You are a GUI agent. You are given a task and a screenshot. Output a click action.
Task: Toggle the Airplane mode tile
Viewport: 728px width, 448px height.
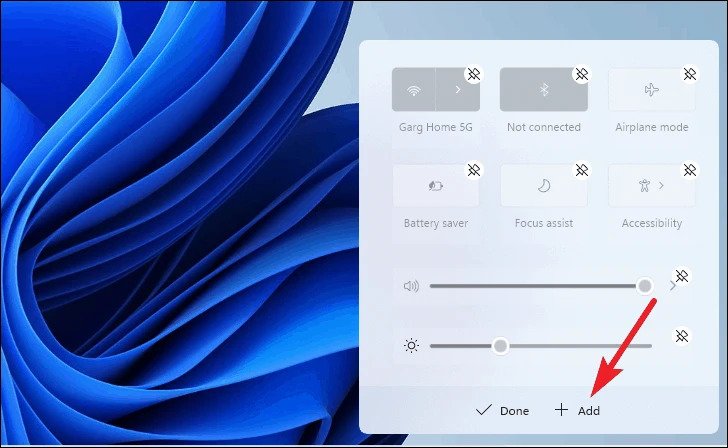(652, 90)
